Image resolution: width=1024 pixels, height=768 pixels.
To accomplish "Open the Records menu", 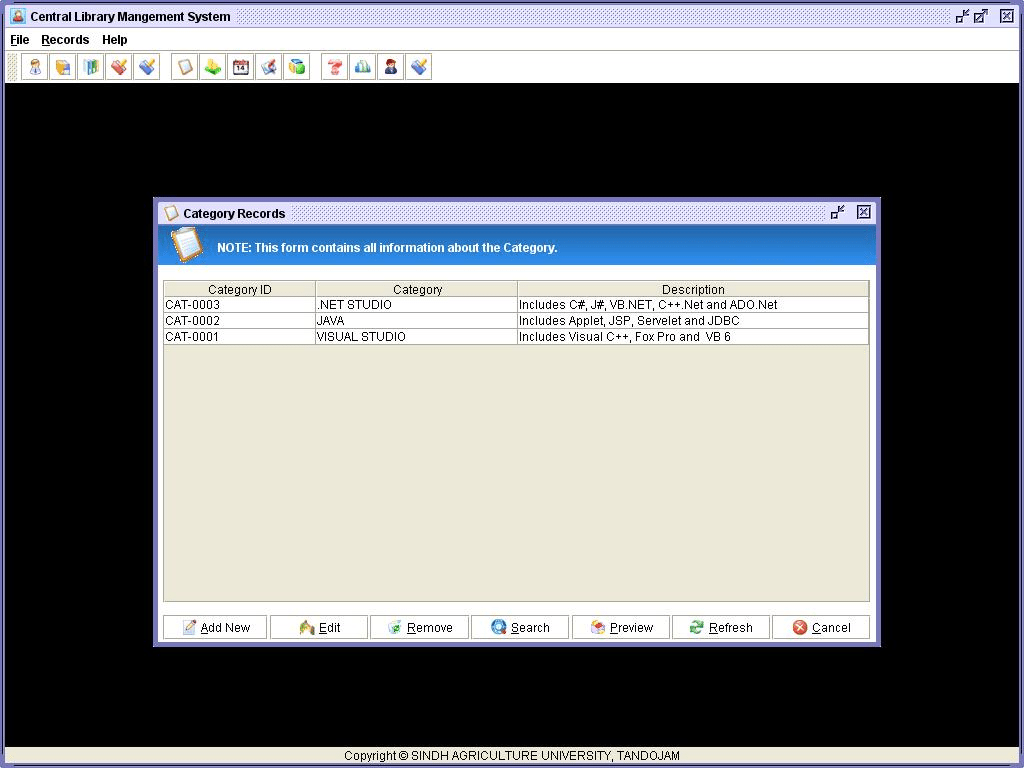I will pos(65,40).
